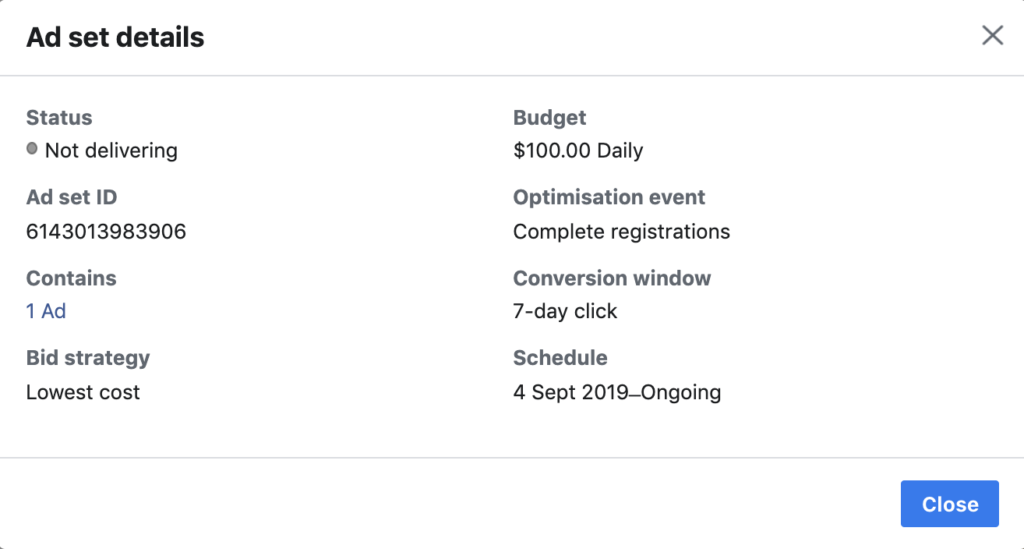
Task: Click the 4 Sept 2019–Ongoing schedule value
Action: pyautogui.click(x=617, y=391)
